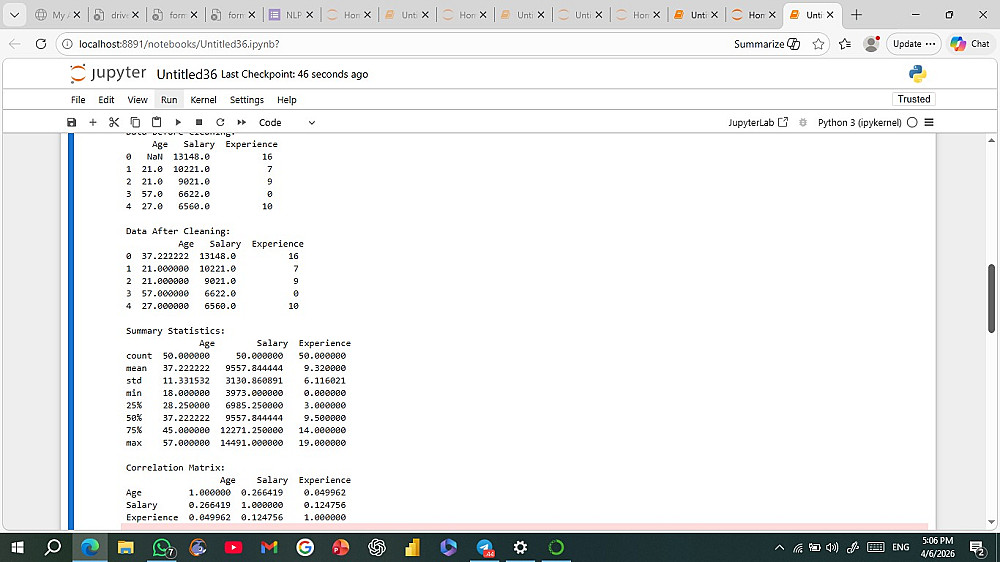Open the View menu
The width and height of the screenshot is (1000, 562).
[137, 100]
